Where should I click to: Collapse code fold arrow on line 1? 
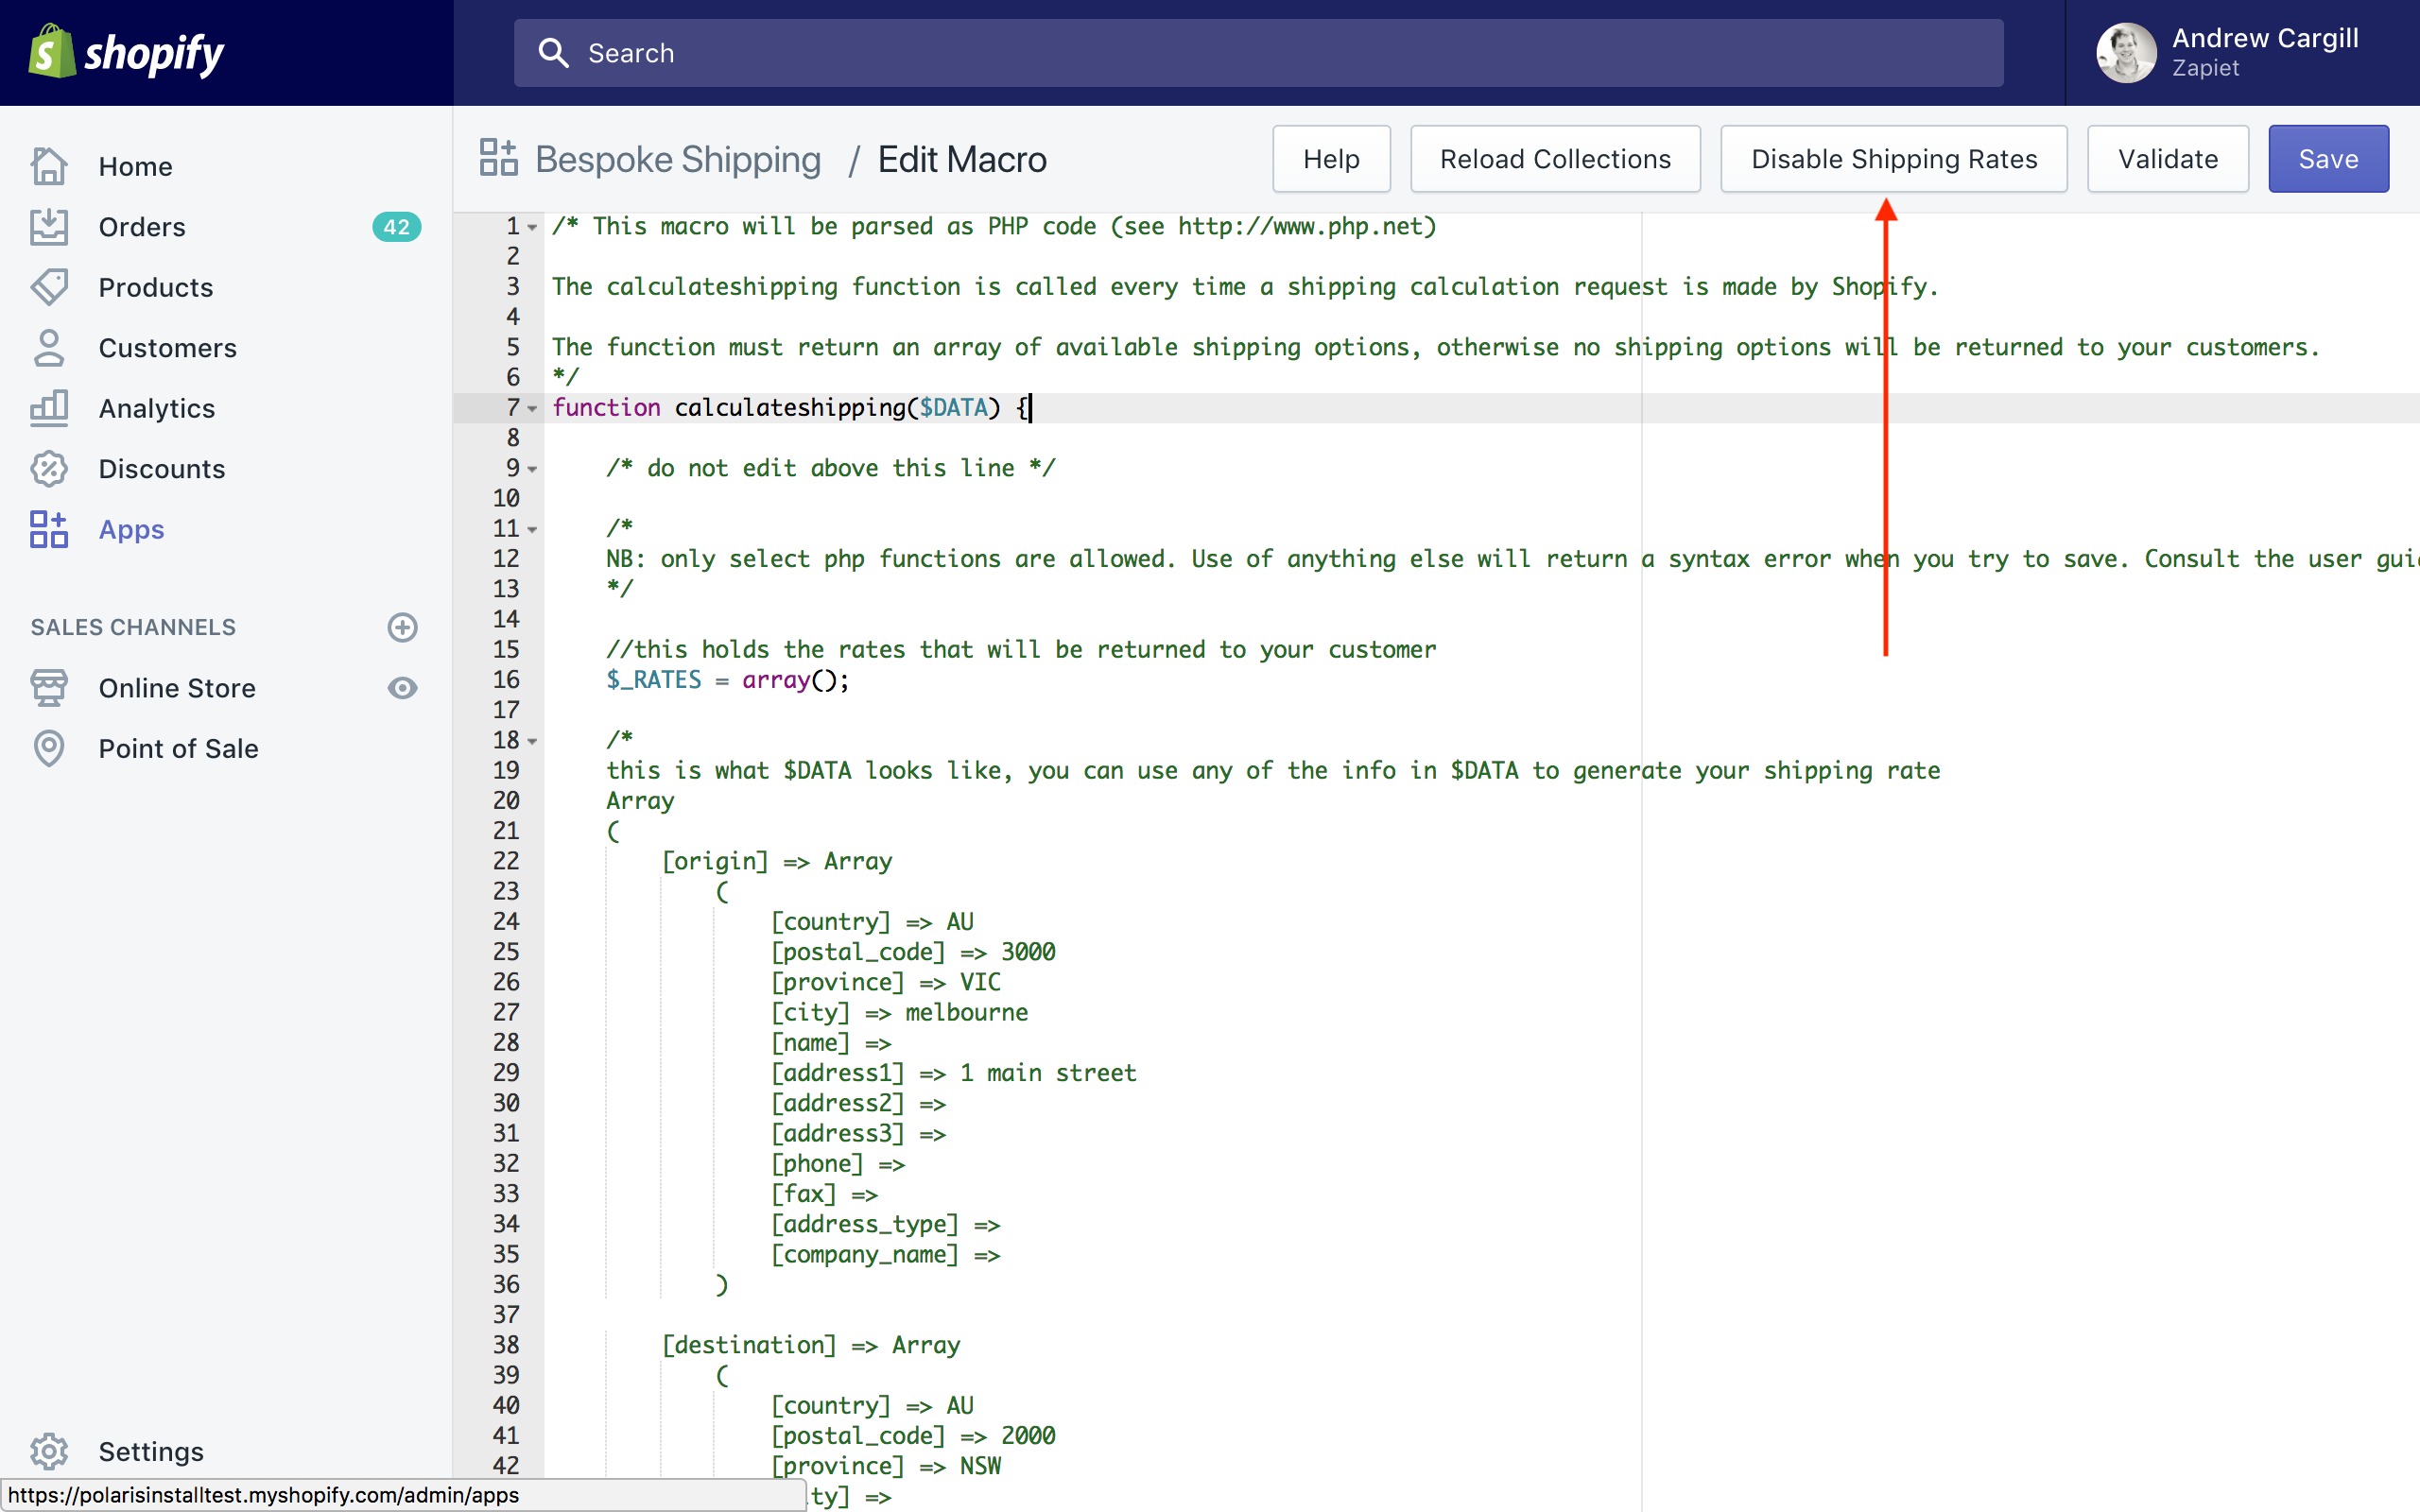(533, 228)
